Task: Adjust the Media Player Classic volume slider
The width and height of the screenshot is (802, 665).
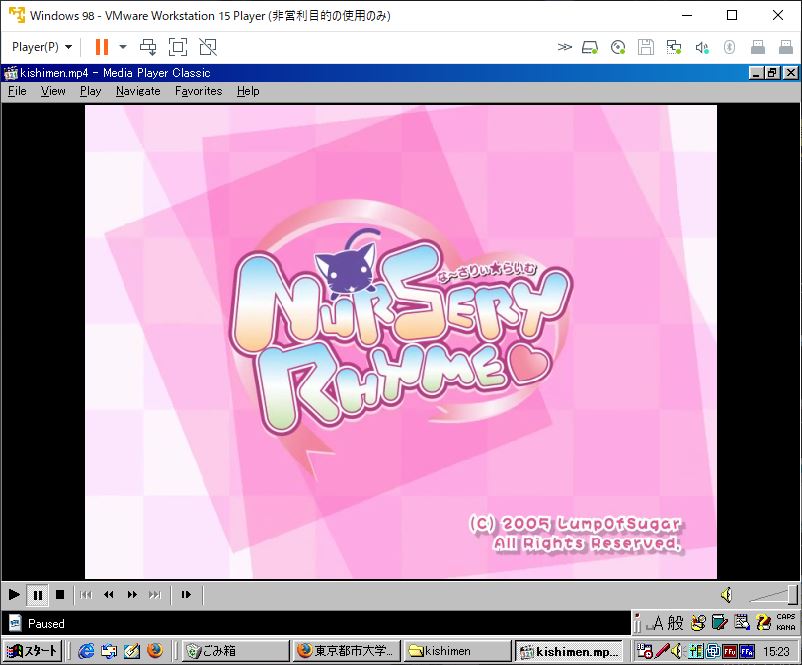Action: (772, 595)
